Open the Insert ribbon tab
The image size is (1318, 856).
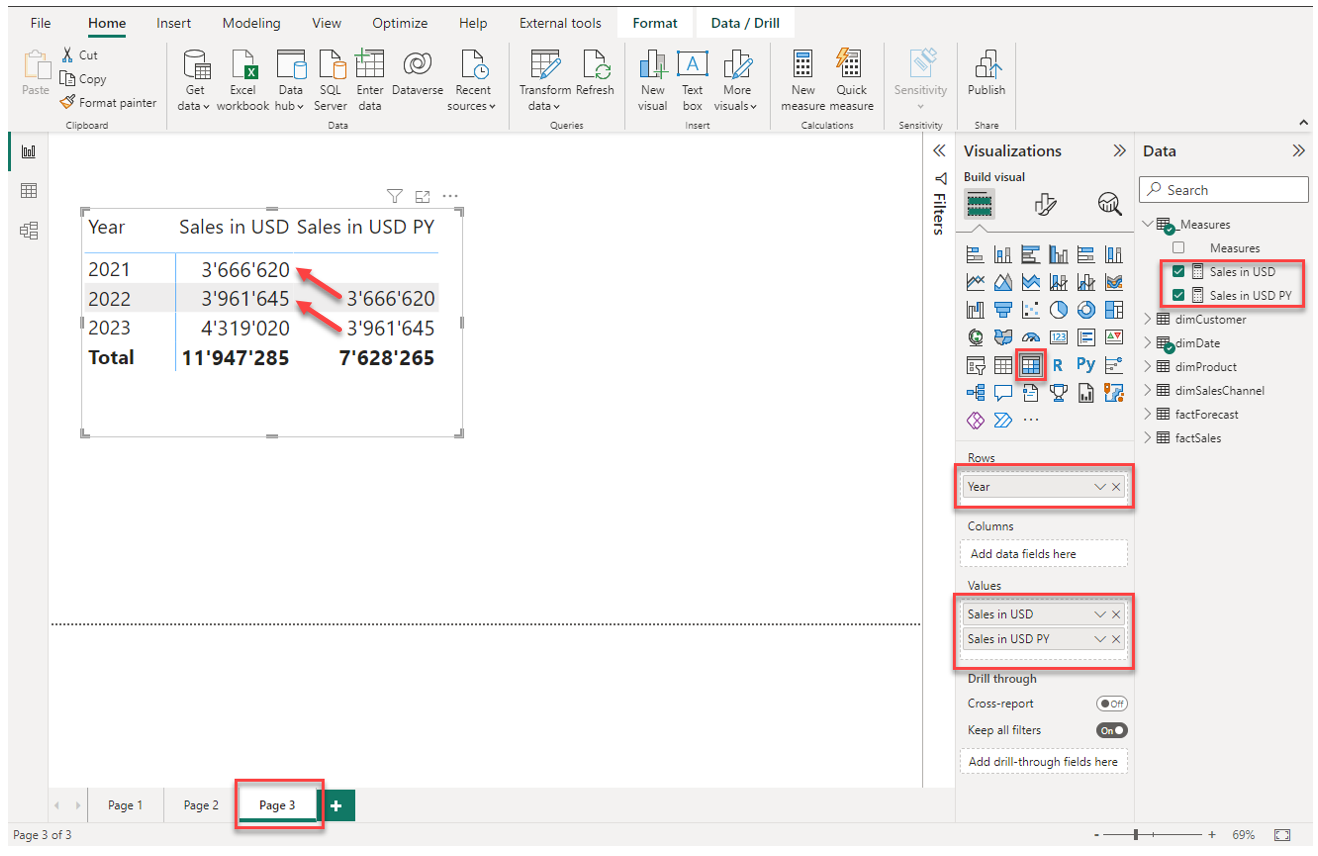click(174, 23)
